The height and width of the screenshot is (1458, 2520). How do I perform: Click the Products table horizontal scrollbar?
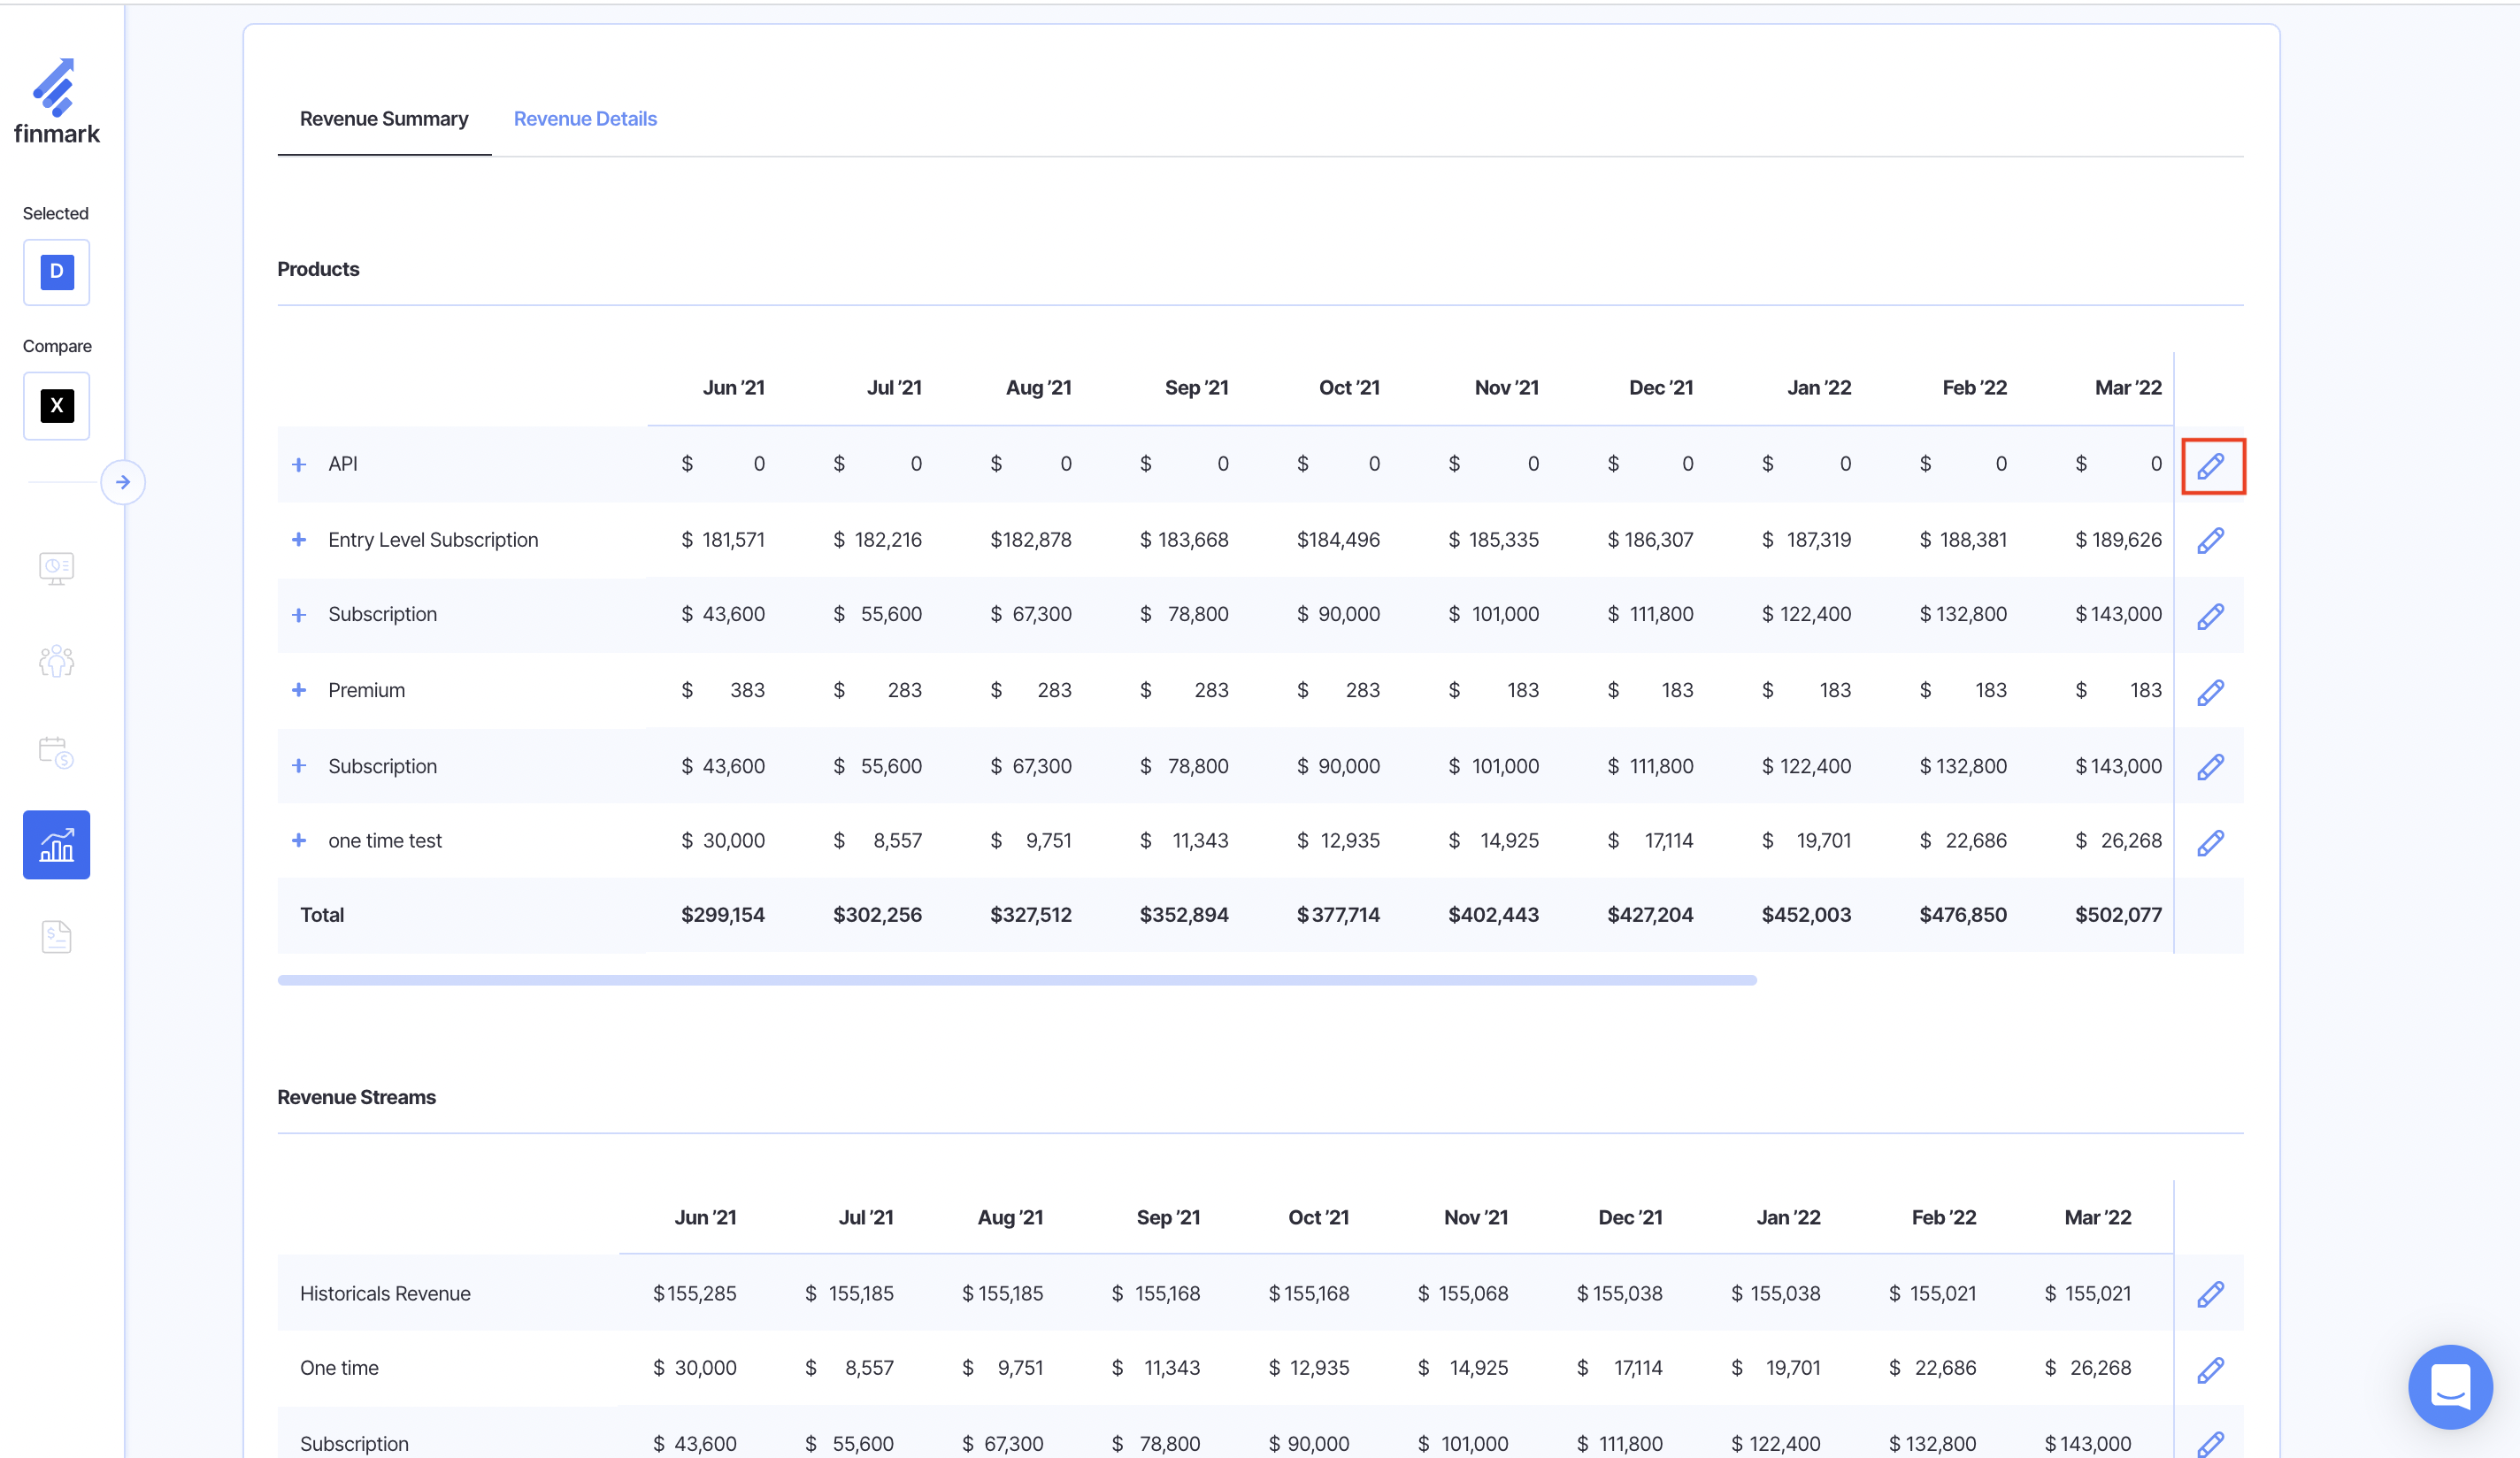coord(1016,980)
